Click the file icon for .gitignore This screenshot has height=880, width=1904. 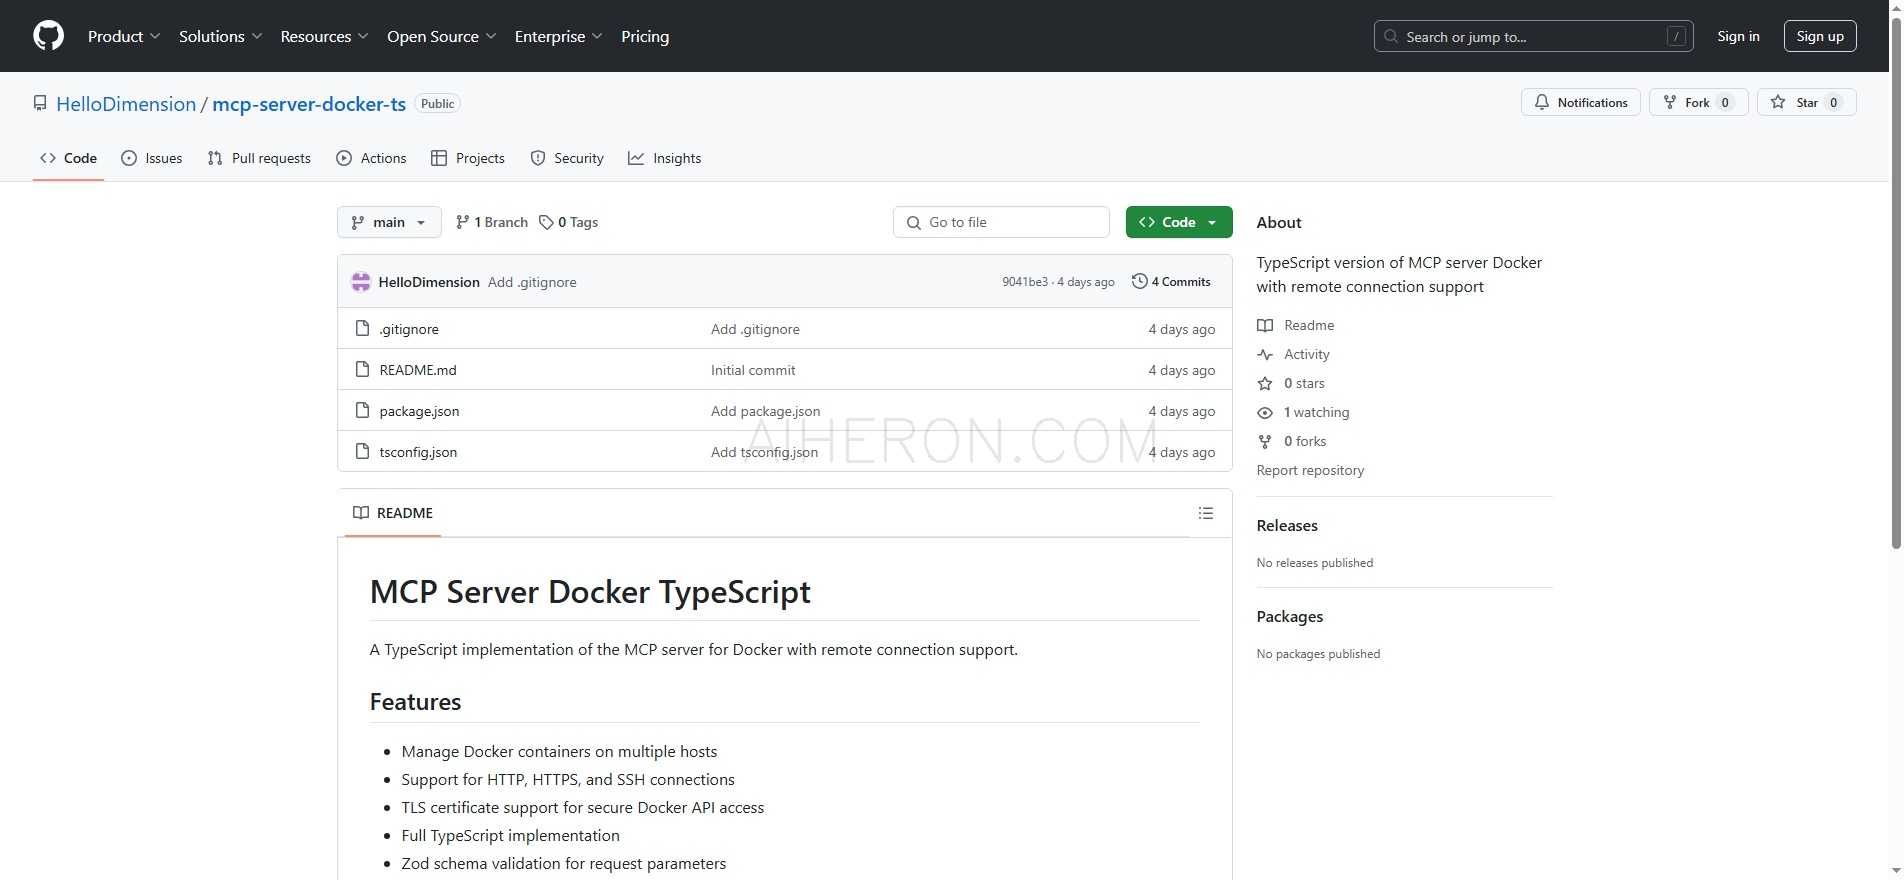363,328
